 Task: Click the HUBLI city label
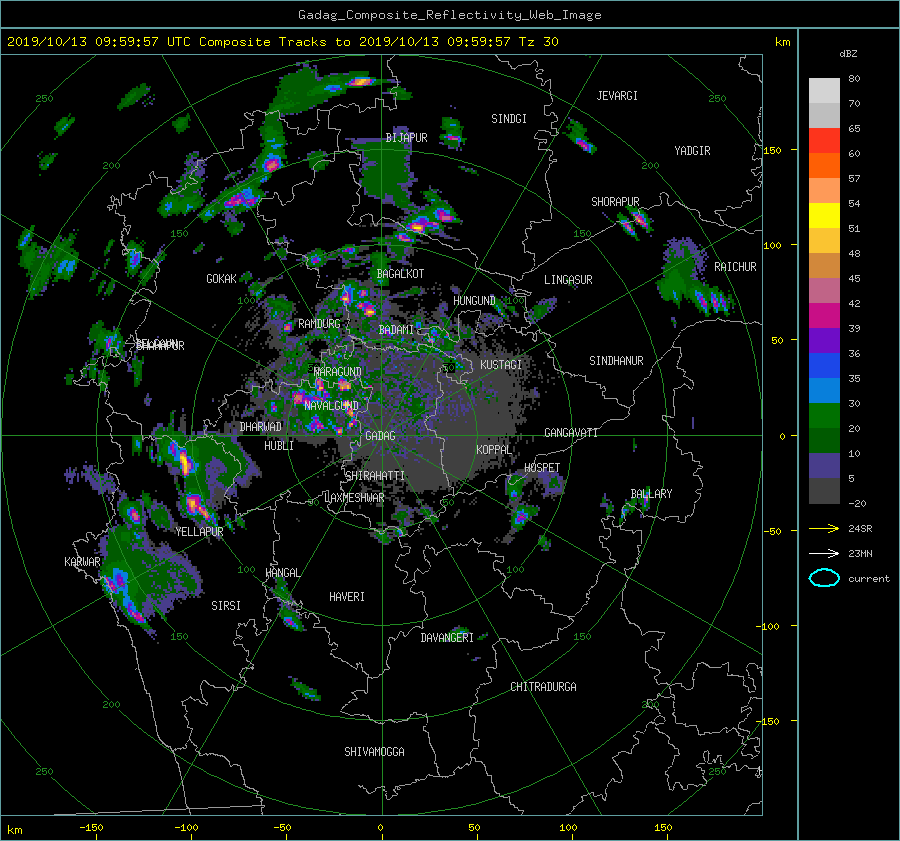(278, 445)
